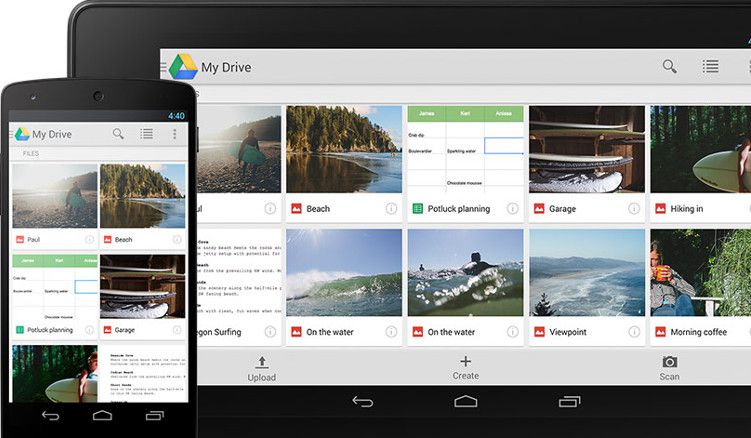Viewport: 751px width, 438px height.
Task: Open info for Garage on the phone
Action: click(177, 330)
